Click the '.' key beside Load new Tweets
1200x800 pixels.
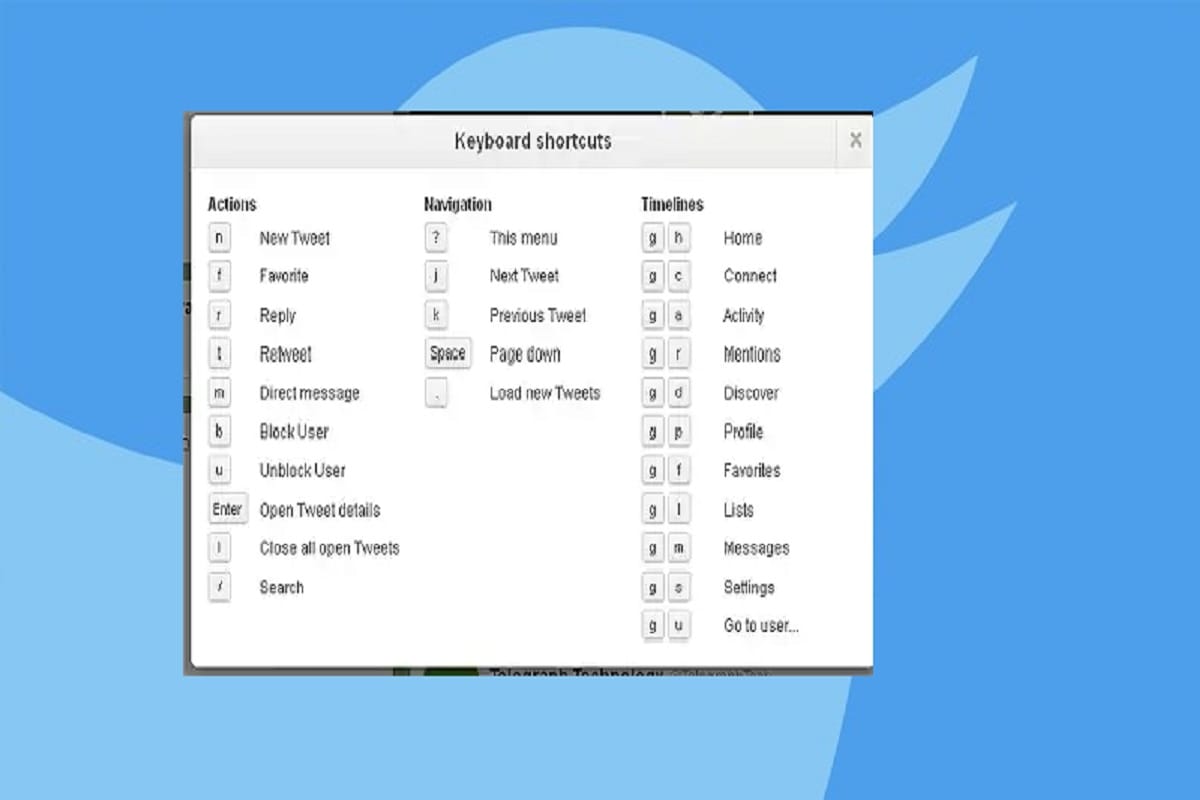point(436,393)
